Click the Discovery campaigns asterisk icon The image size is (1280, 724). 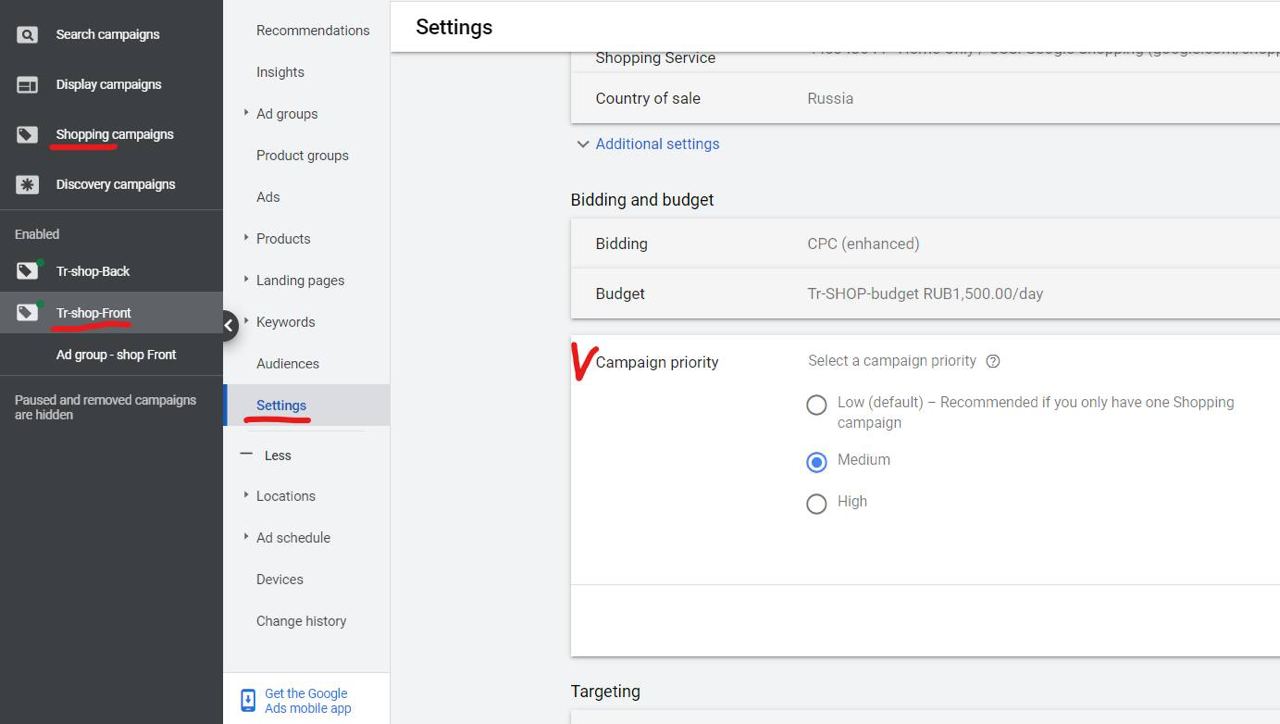coord(27,185)
